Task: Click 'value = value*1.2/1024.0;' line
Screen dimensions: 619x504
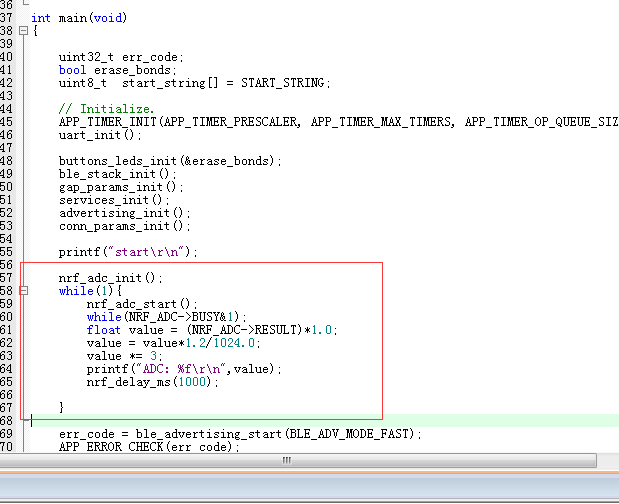Action: click(174, 343)
